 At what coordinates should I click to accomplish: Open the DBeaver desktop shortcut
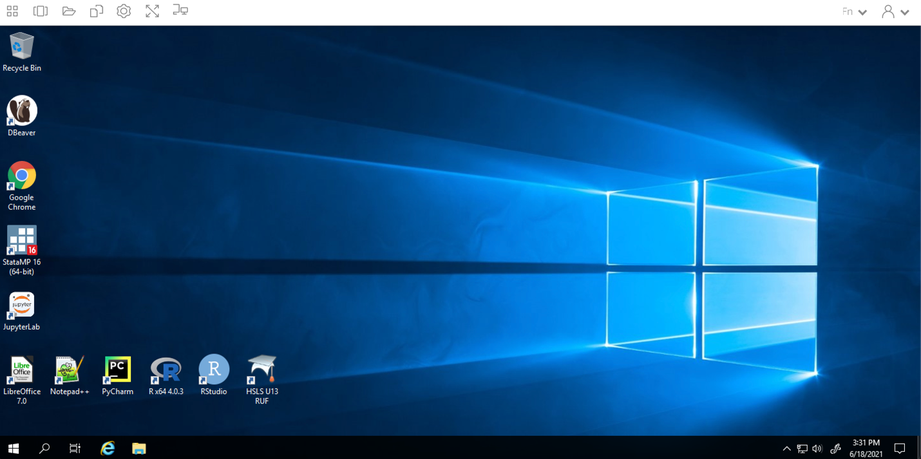[x=21, y=111]
